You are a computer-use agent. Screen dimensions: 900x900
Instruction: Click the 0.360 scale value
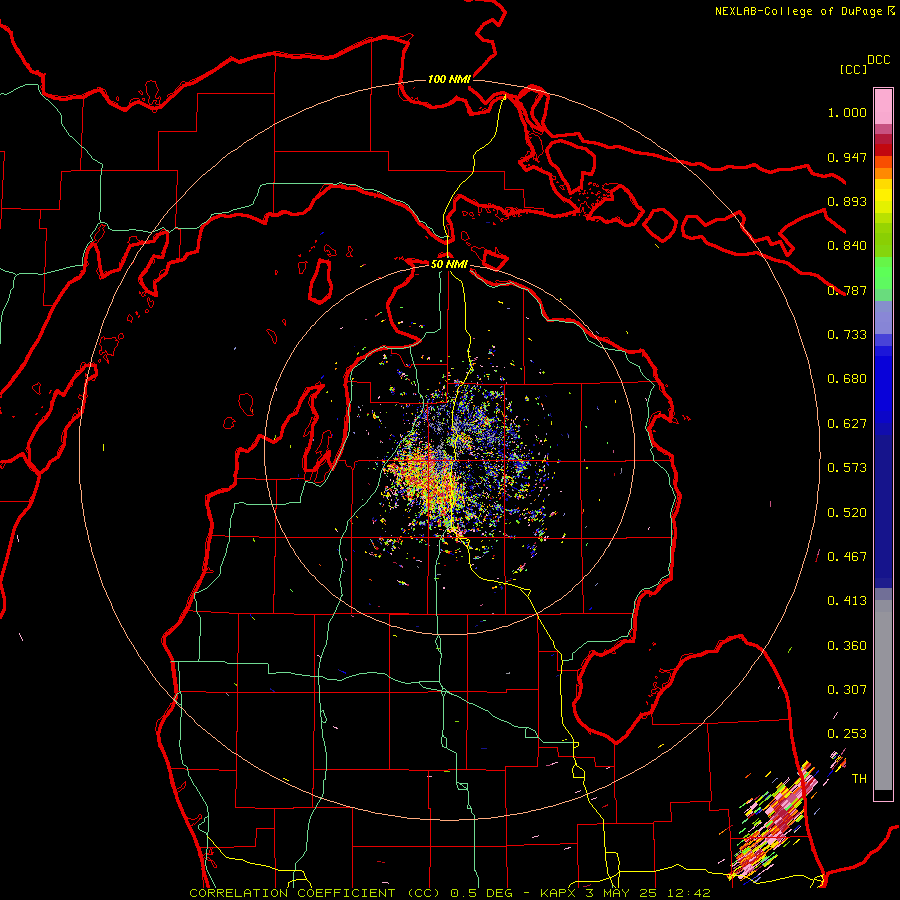pyautogui.click(x=847, y=646)
